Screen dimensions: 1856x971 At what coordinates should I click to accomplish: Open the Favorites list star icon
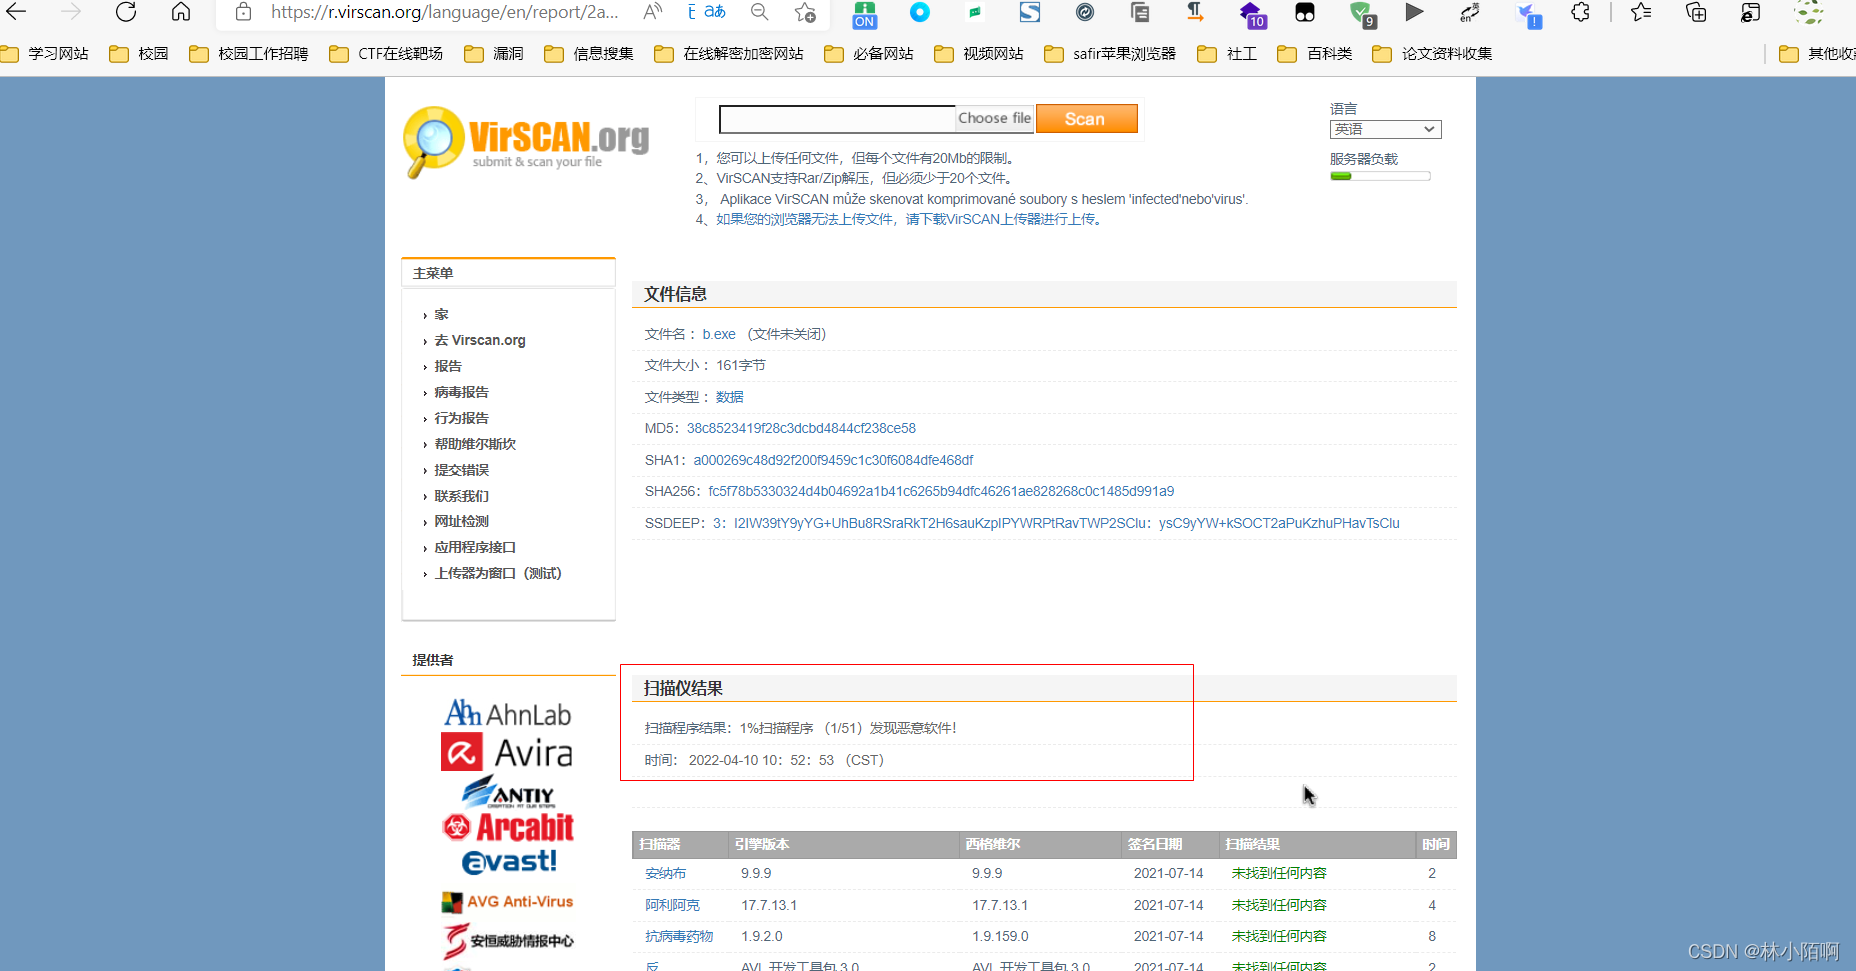(x=1641, y=12)
